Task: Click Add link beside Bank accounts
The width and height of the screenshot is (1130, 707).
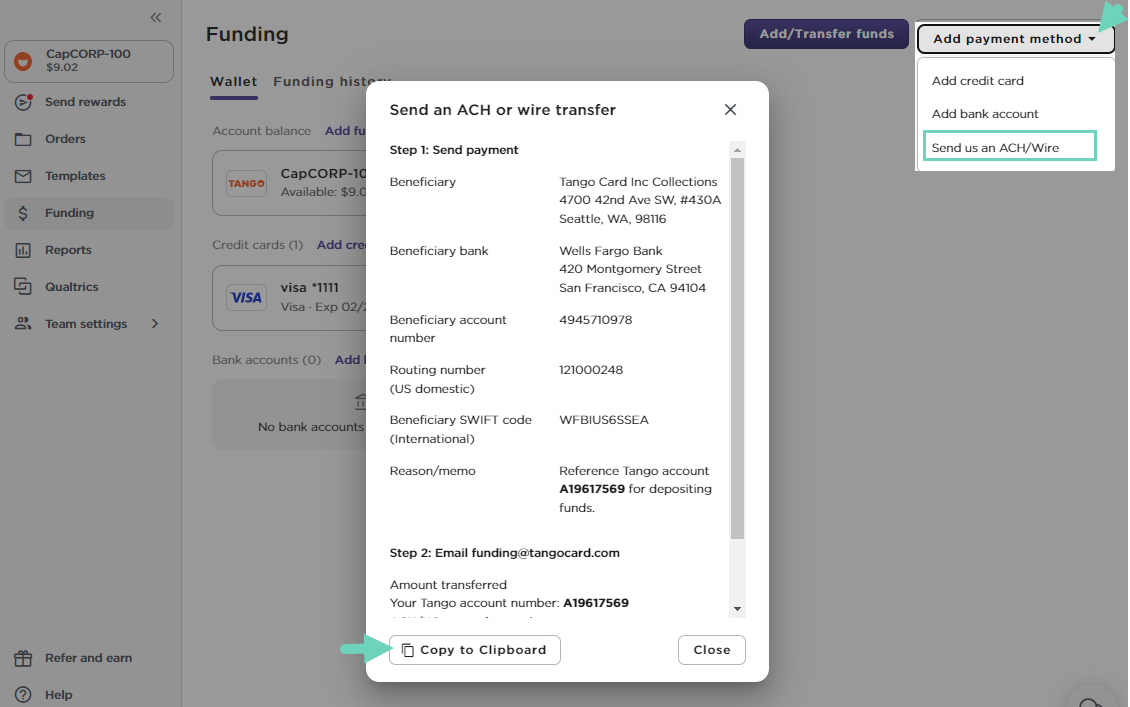Action: 350,360
